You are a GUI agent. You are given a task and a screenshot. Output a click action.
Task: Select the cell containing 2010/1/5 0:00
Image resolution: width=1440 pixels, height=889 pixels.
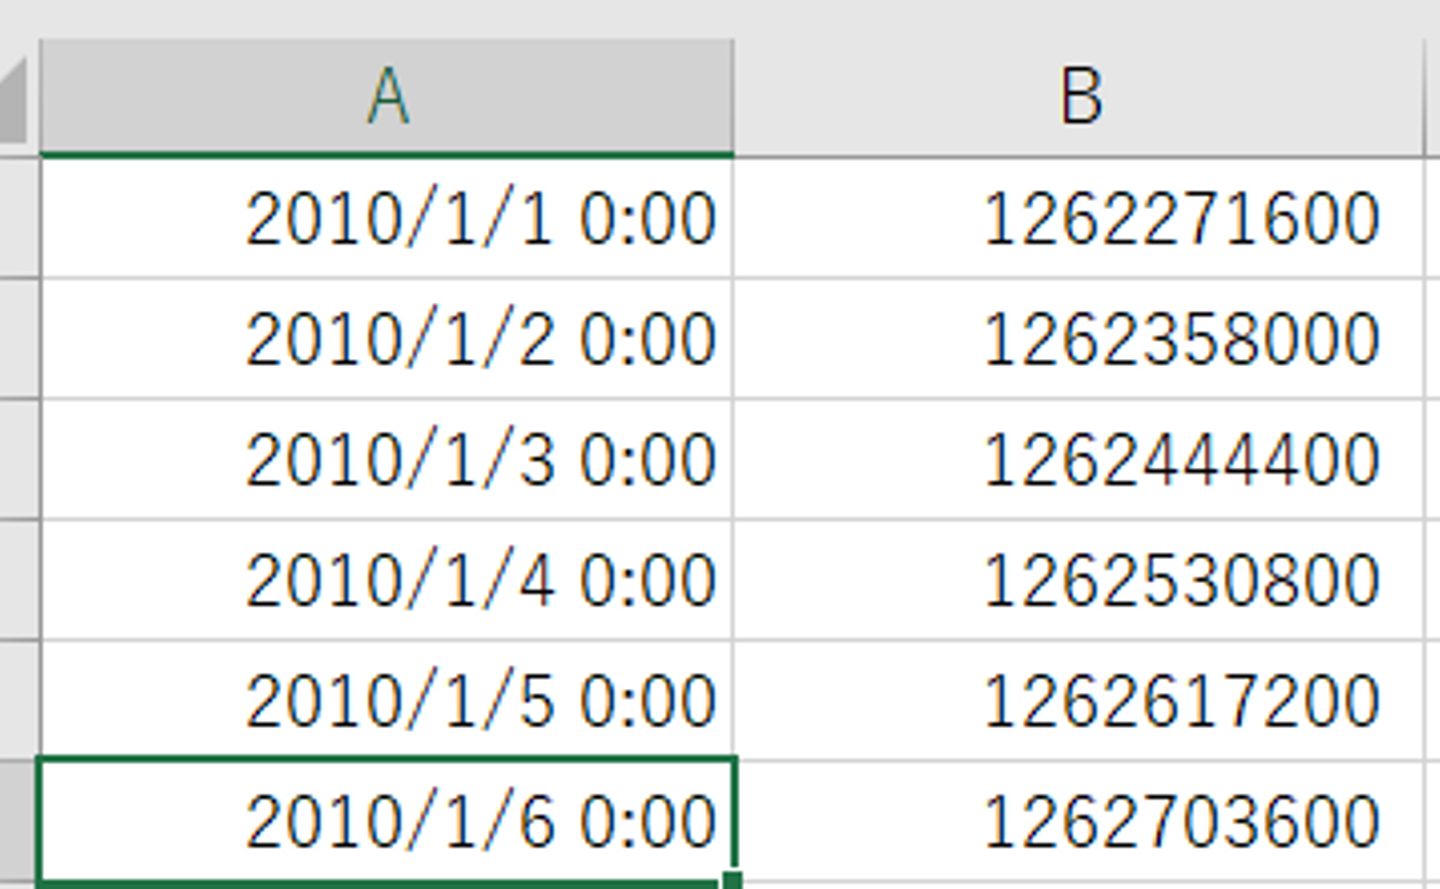pyautogui.click(x=387, y=700)
